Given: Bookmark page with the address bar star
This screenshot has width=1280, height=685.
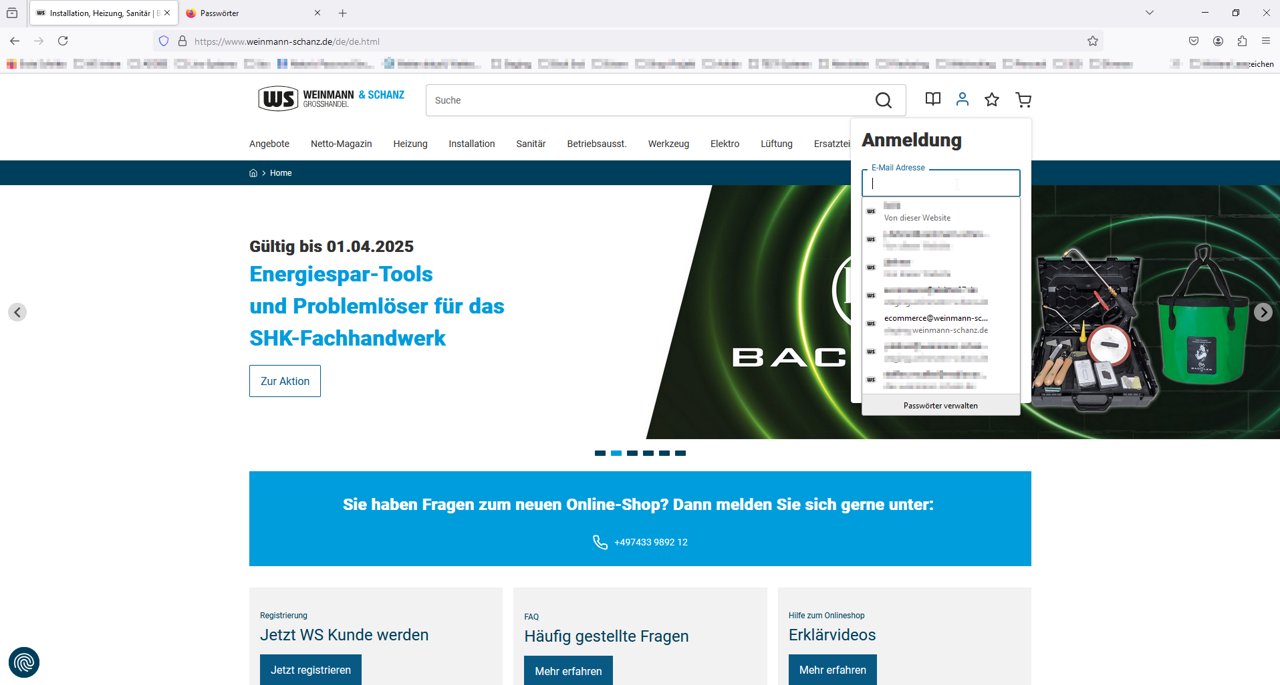Looking at the screenshot, I should 1092,41.
